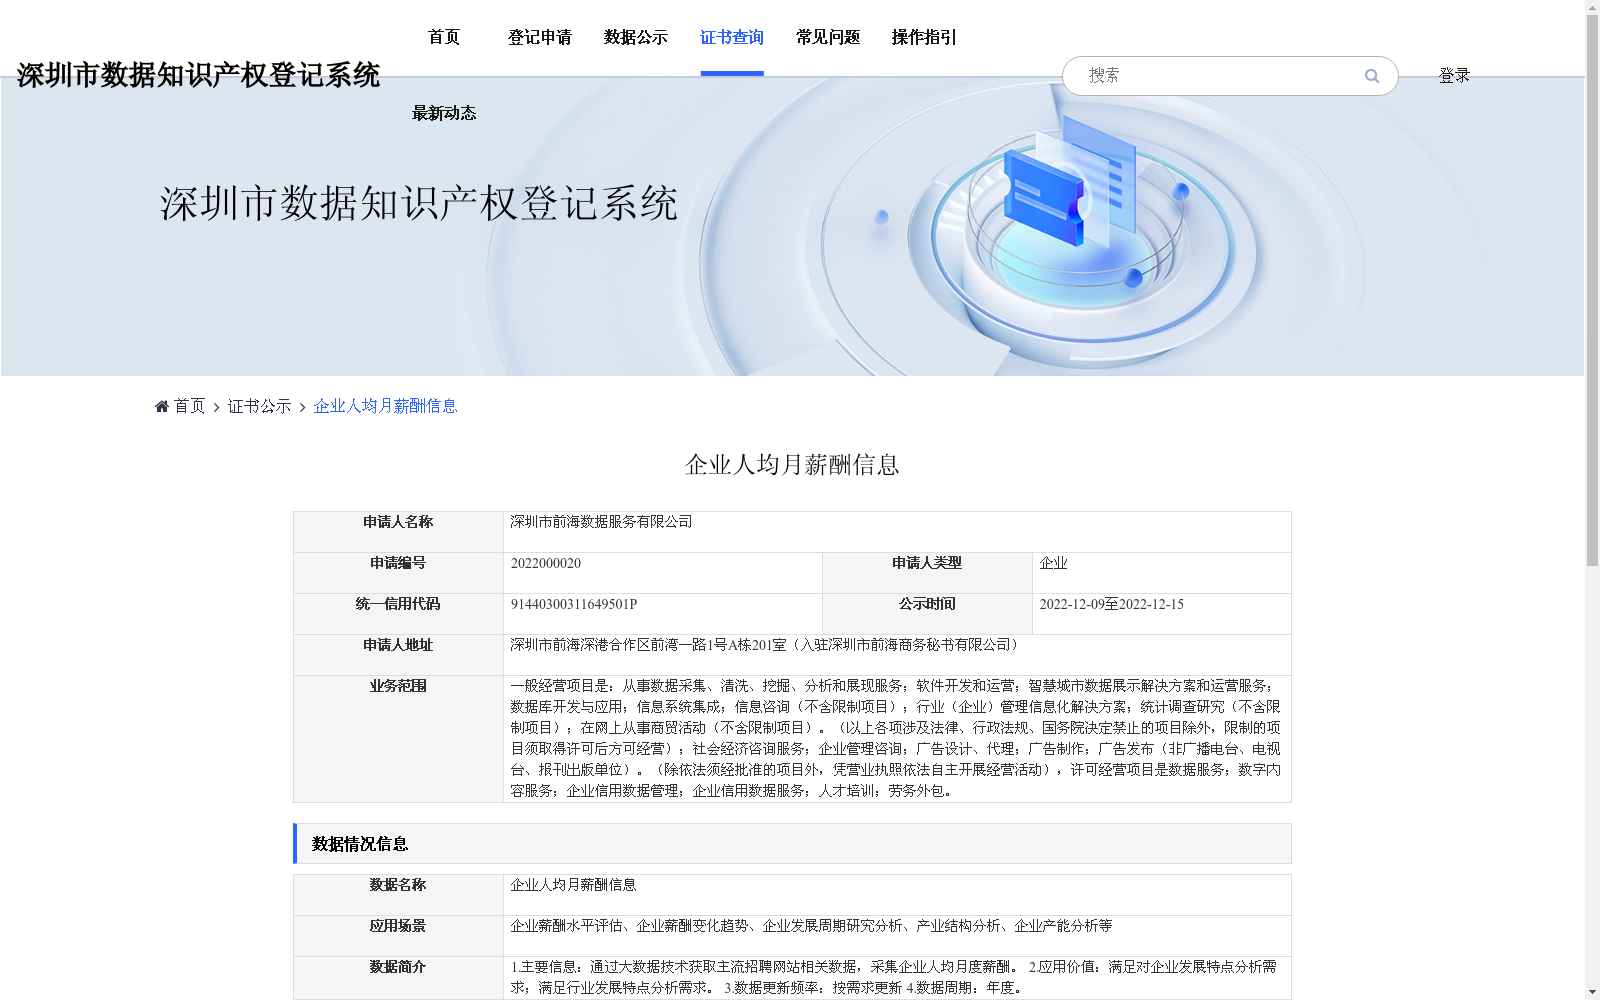Click the 申请人地址 label cell
Image resolution: width=1600 pixels, height=1000 pixels.
point(398,655)
